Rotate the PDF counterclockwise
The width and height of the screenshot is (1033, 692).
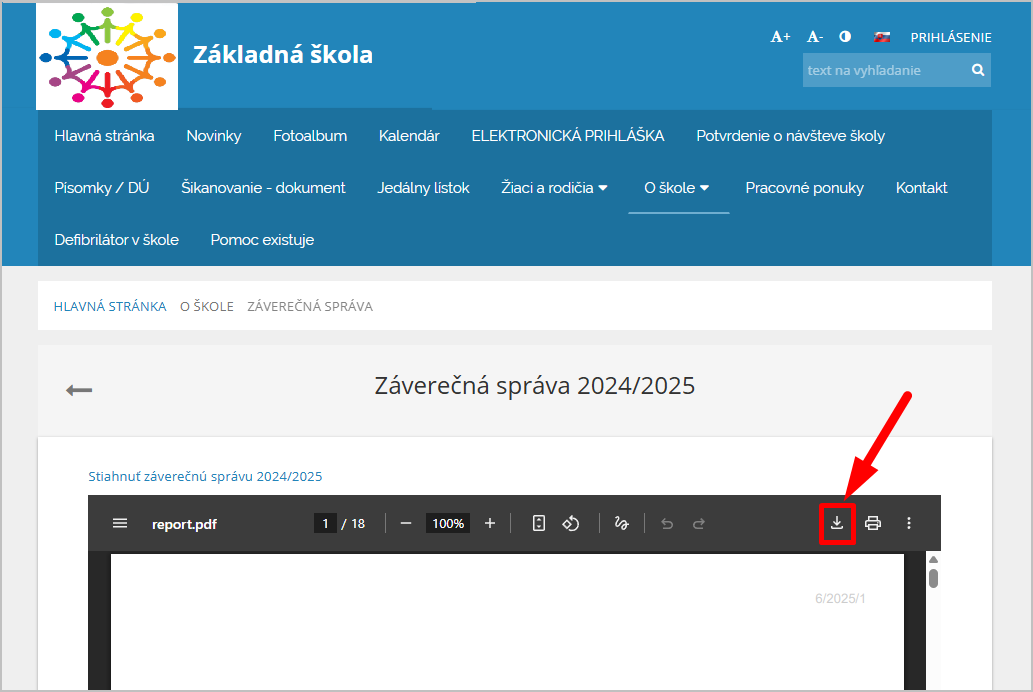[x=571, y=523]
